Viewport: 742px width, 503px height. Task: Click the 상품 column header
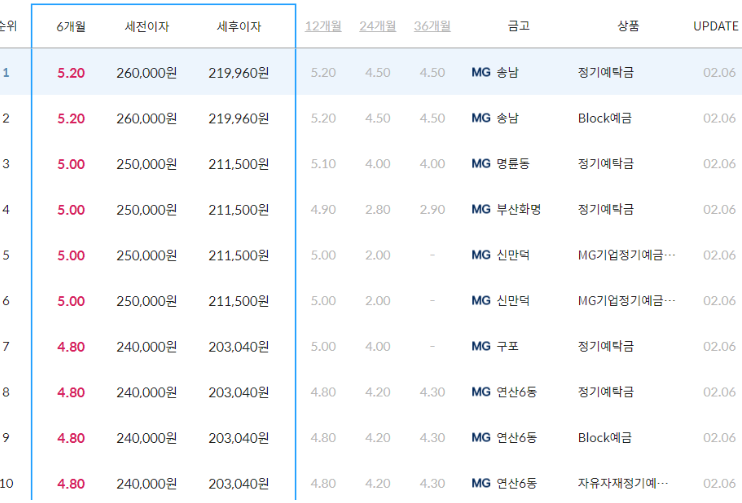[628, 26]
